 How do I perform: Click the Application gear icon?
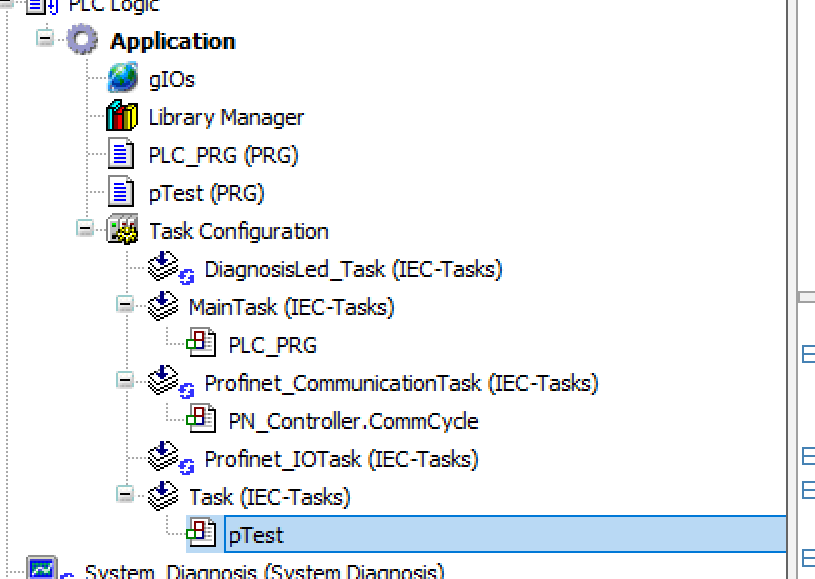coord(83,41)
